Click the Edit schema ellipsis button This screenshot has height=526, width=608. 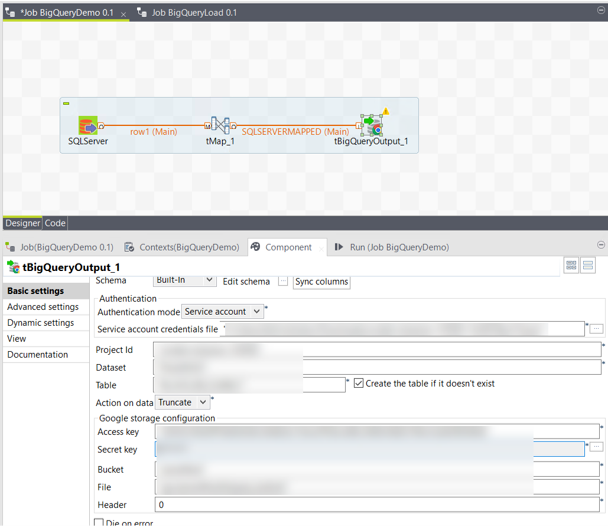tap(283, 281)
